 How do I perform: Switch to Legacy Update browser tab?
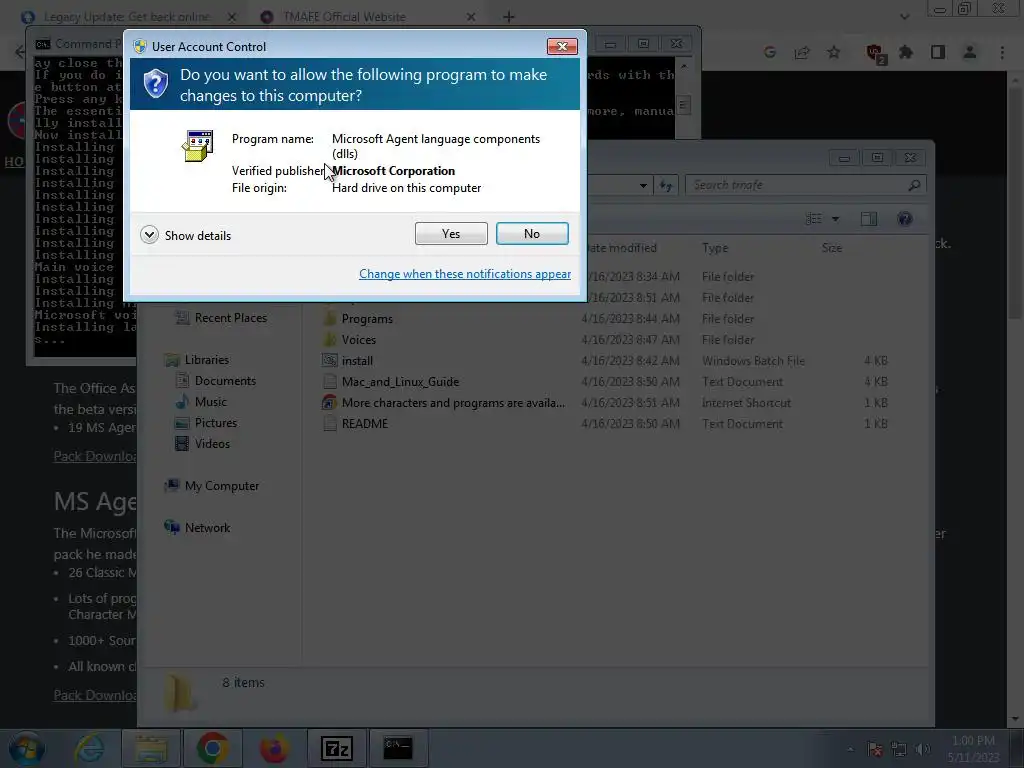coord(127,17)
